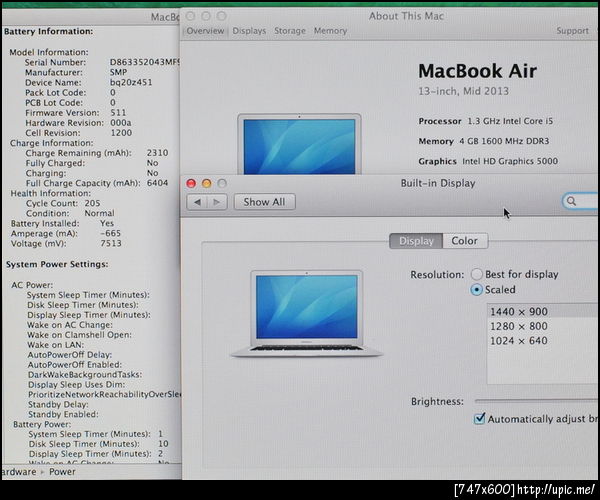Open Storage tab in About This Mac
The height and width of the screenshot is (500, 600).
290,31
